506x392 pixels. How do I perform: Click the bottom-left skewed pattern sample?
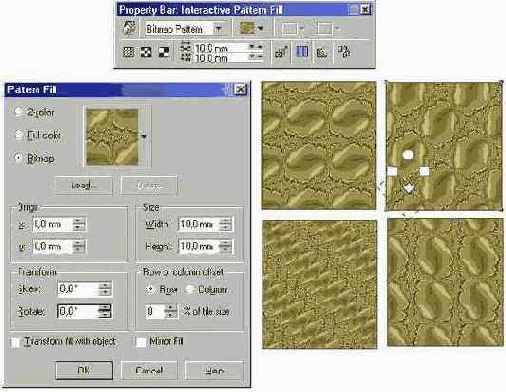coord(320,284)
